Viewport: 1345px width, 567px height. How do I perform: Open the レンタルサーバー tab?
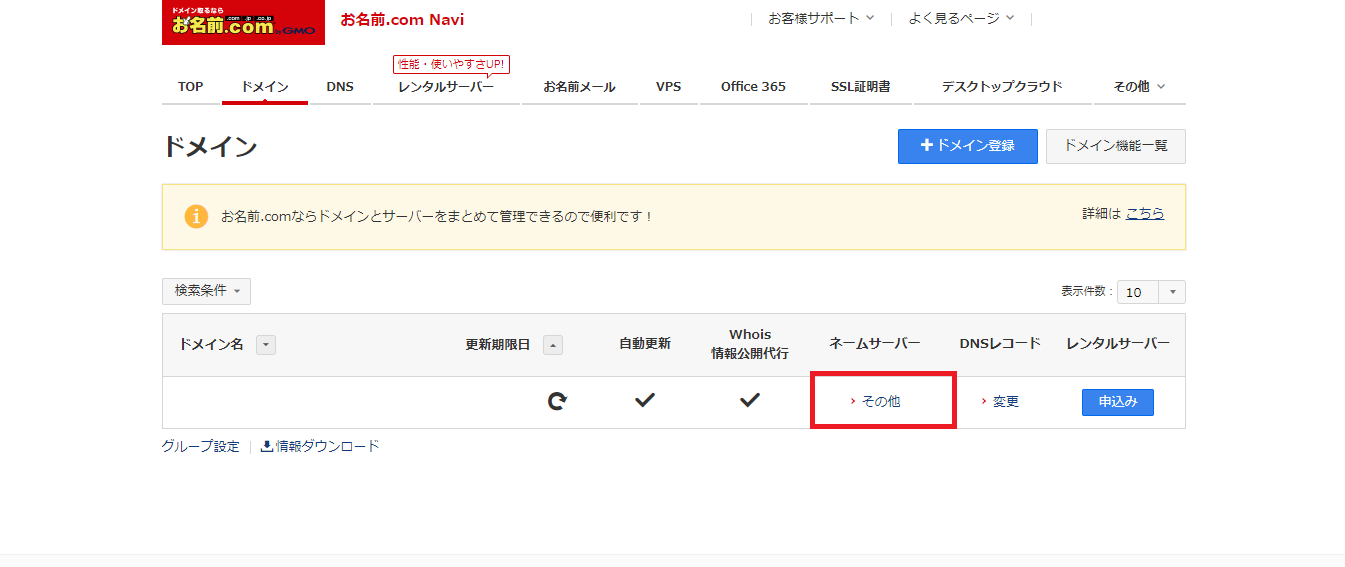[446, 87]
